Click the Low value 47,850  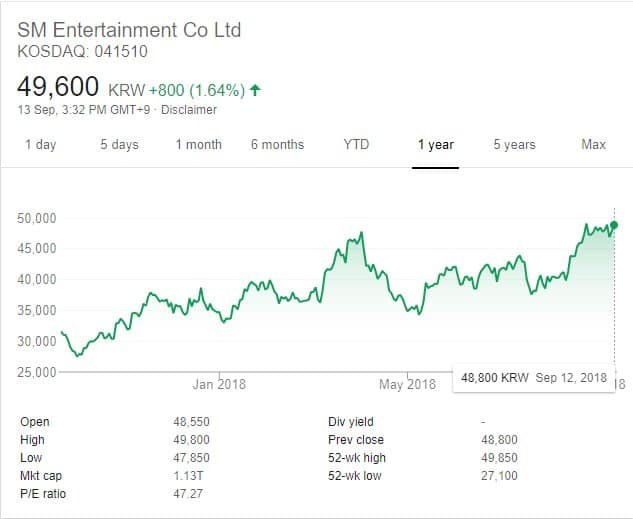pos(191,458)
